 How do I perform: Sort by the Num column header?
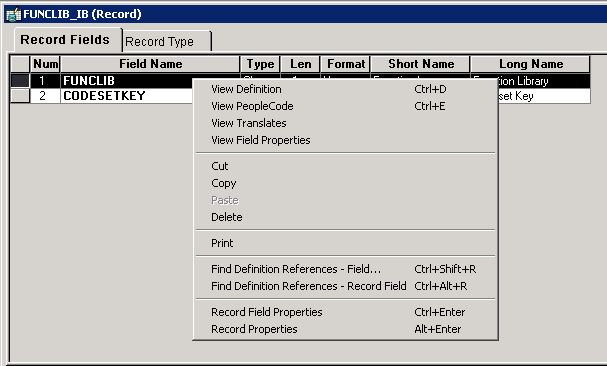(45, 64)
